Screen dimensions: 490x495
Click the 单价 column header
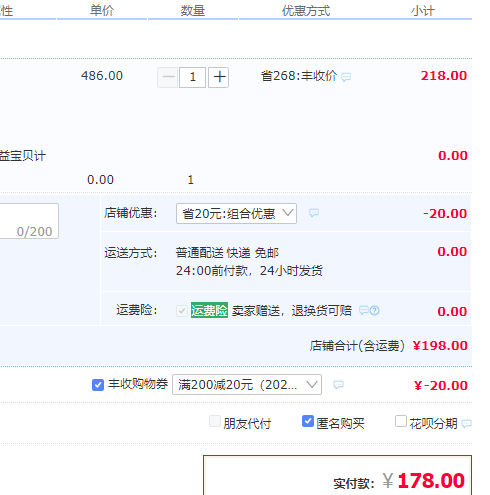pos(102,11)
